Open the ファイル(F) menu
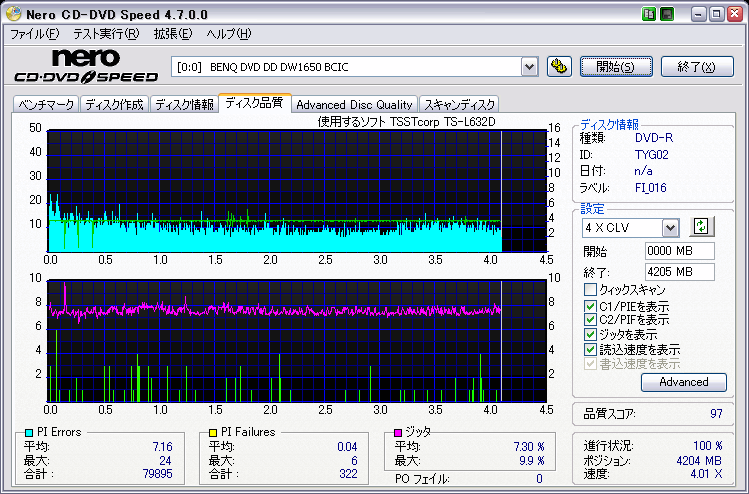The image size is (749, 494). click(x=34, y=34)
